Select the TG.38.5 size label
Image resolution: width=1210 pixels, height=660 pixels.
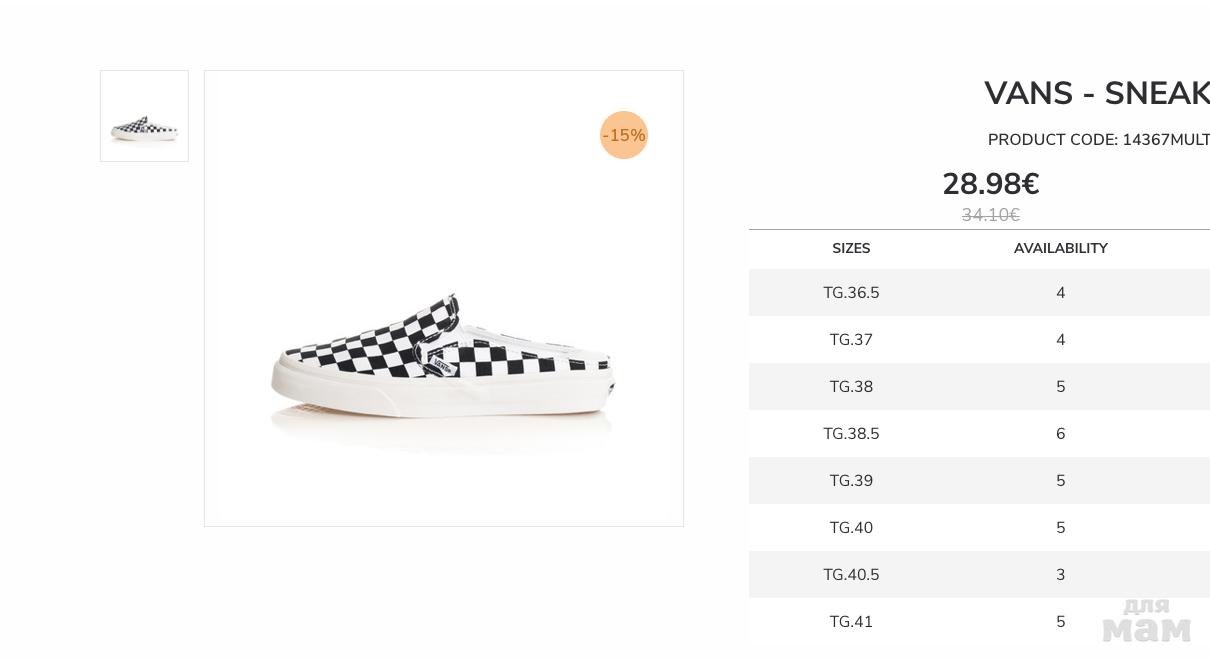point(851,434)
